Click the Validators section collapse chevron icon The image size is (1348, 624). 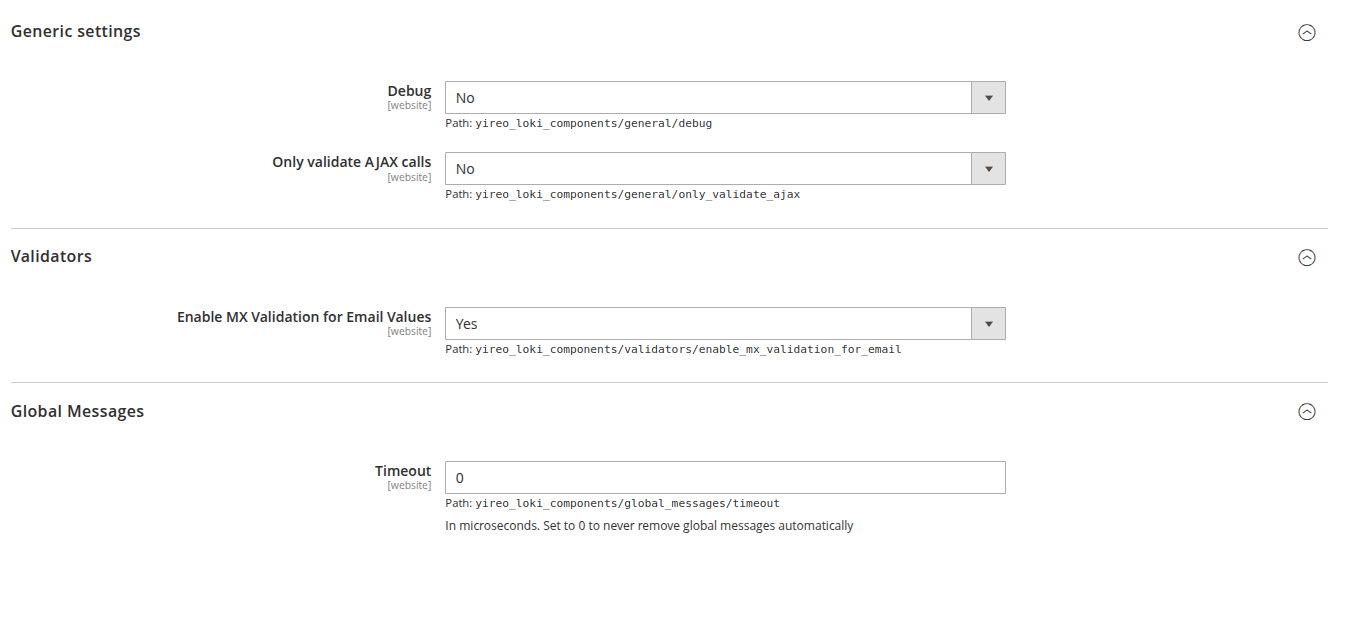click(1306, 257)
